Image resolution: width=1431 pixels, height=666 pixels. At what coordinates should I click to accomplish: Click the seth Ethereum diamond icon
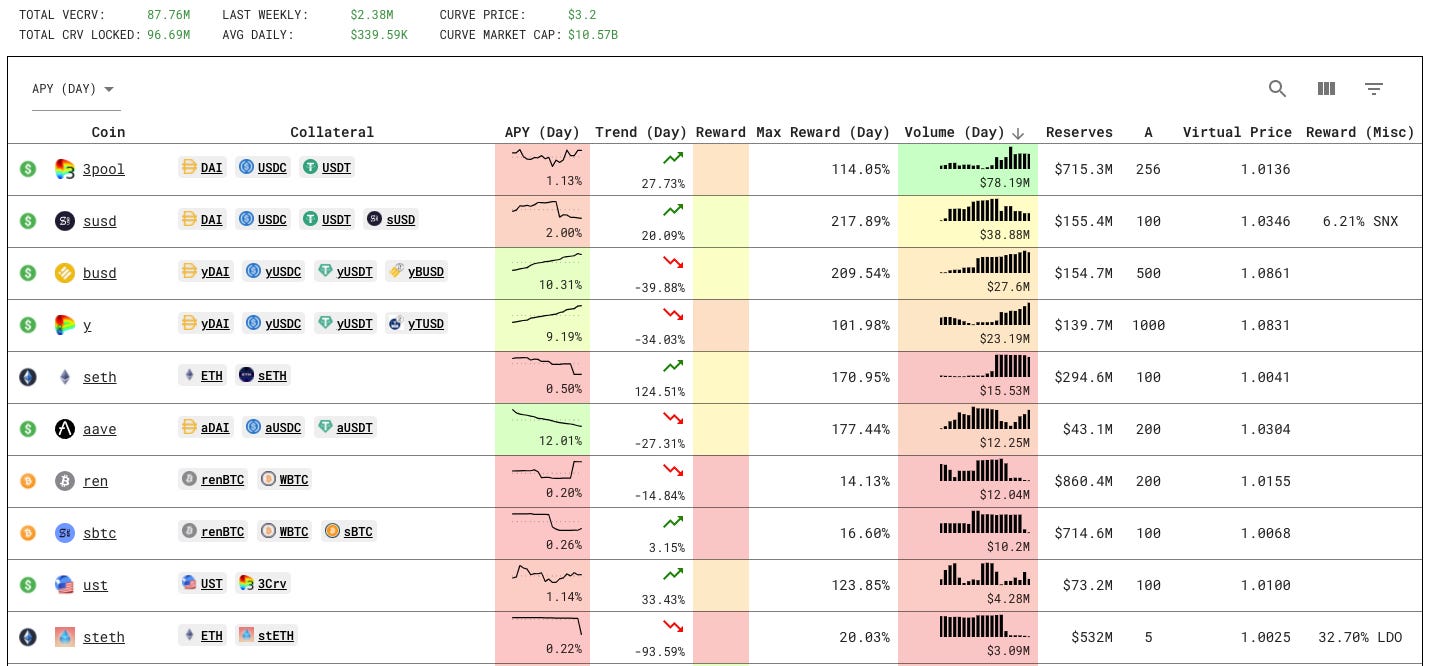click(65, 376)
